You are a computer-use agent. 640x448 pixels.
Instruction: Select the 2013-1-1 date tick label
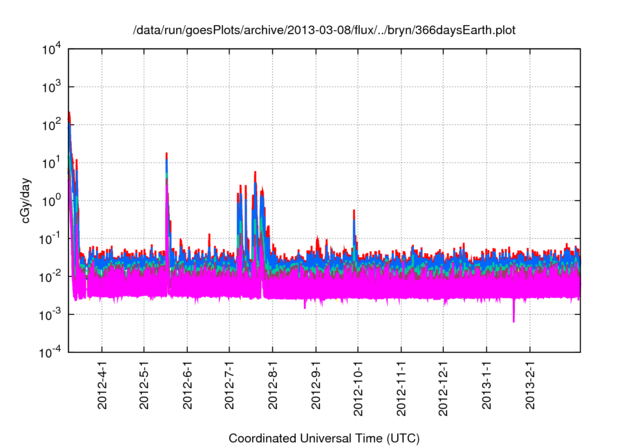coord(487,385)
